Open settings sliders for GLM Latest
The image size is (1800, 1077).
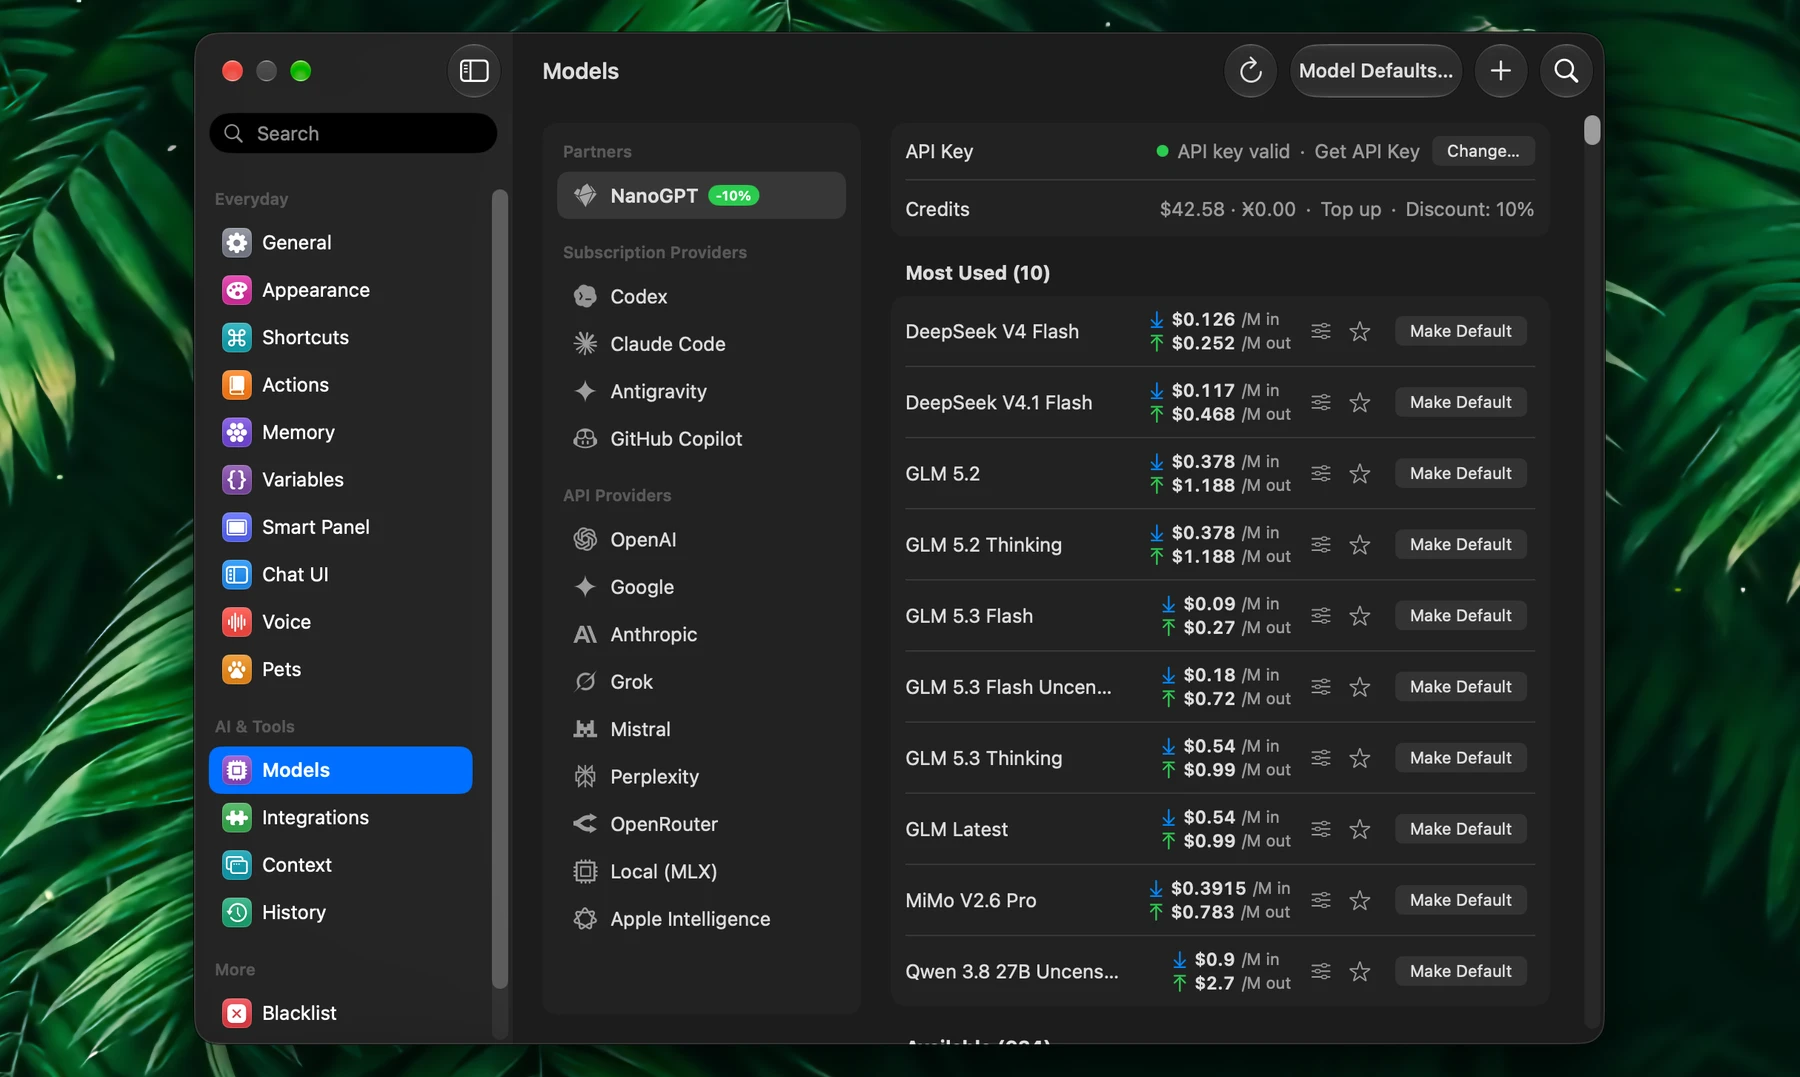click(1321, 829)
